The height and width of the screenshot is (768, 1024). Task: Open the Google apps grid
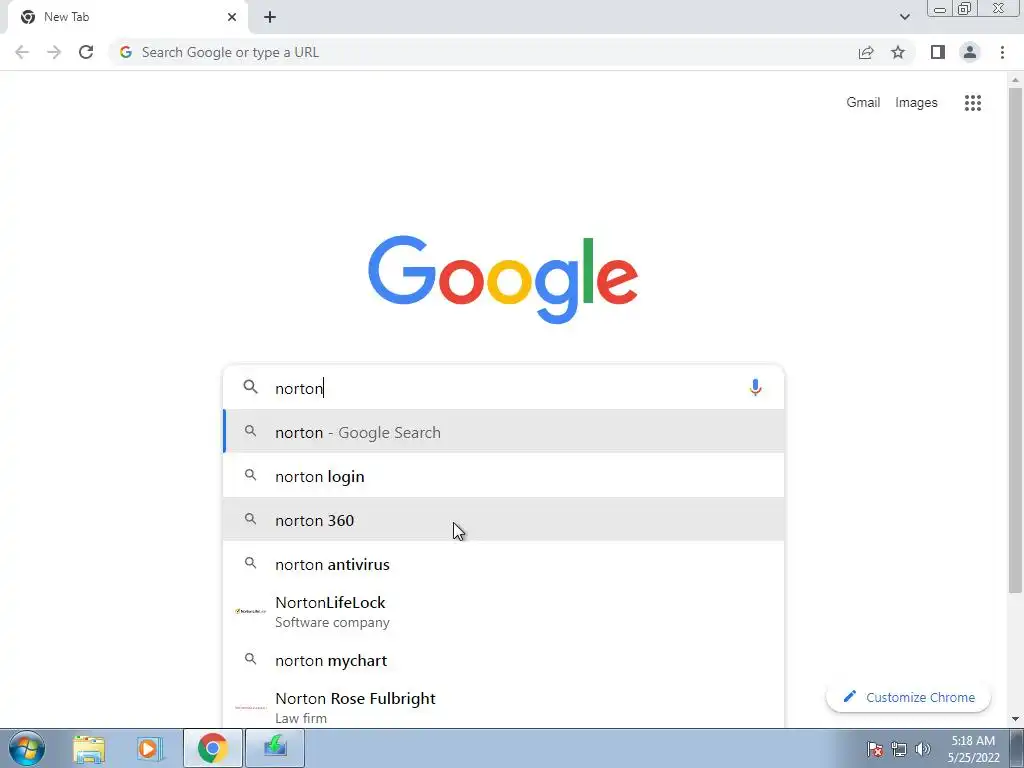[x=972, y=103]
